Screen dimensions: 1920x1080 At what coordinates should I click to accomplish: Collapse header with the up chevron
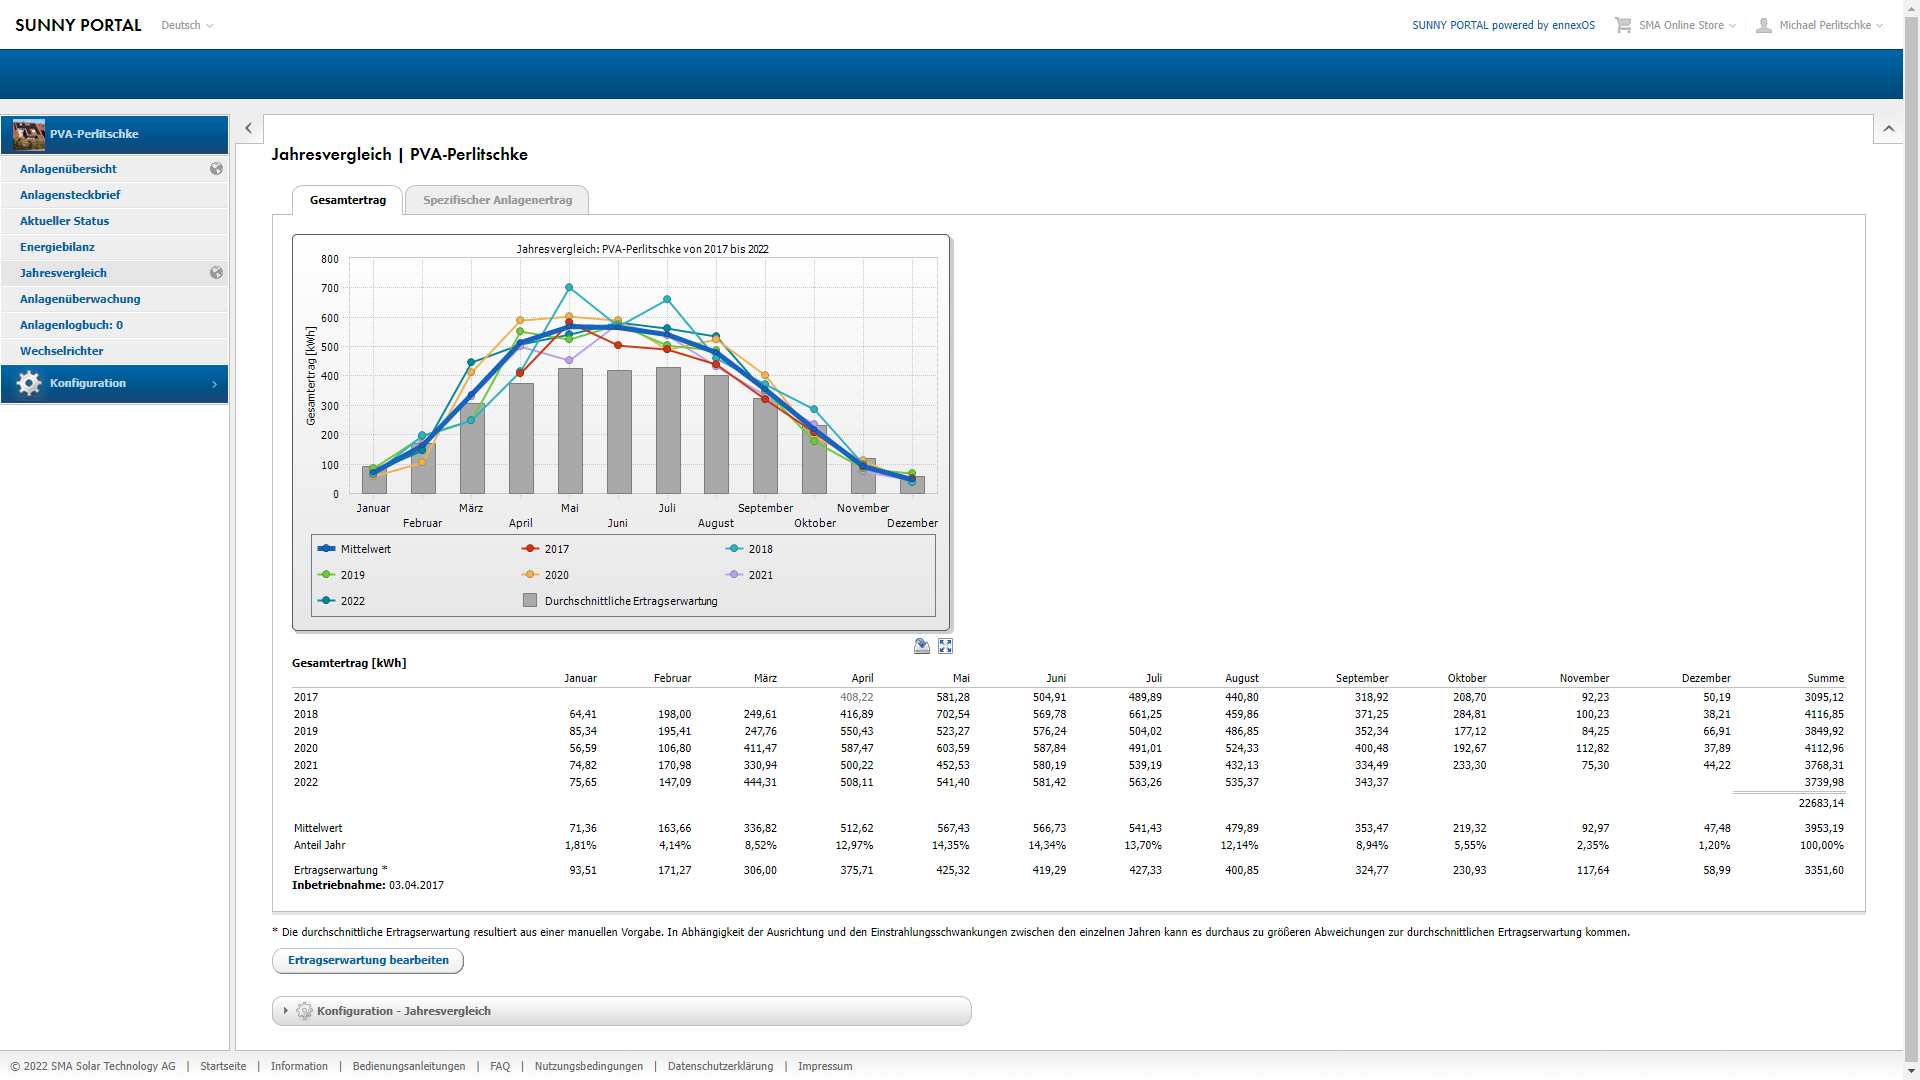point(1888,129)
